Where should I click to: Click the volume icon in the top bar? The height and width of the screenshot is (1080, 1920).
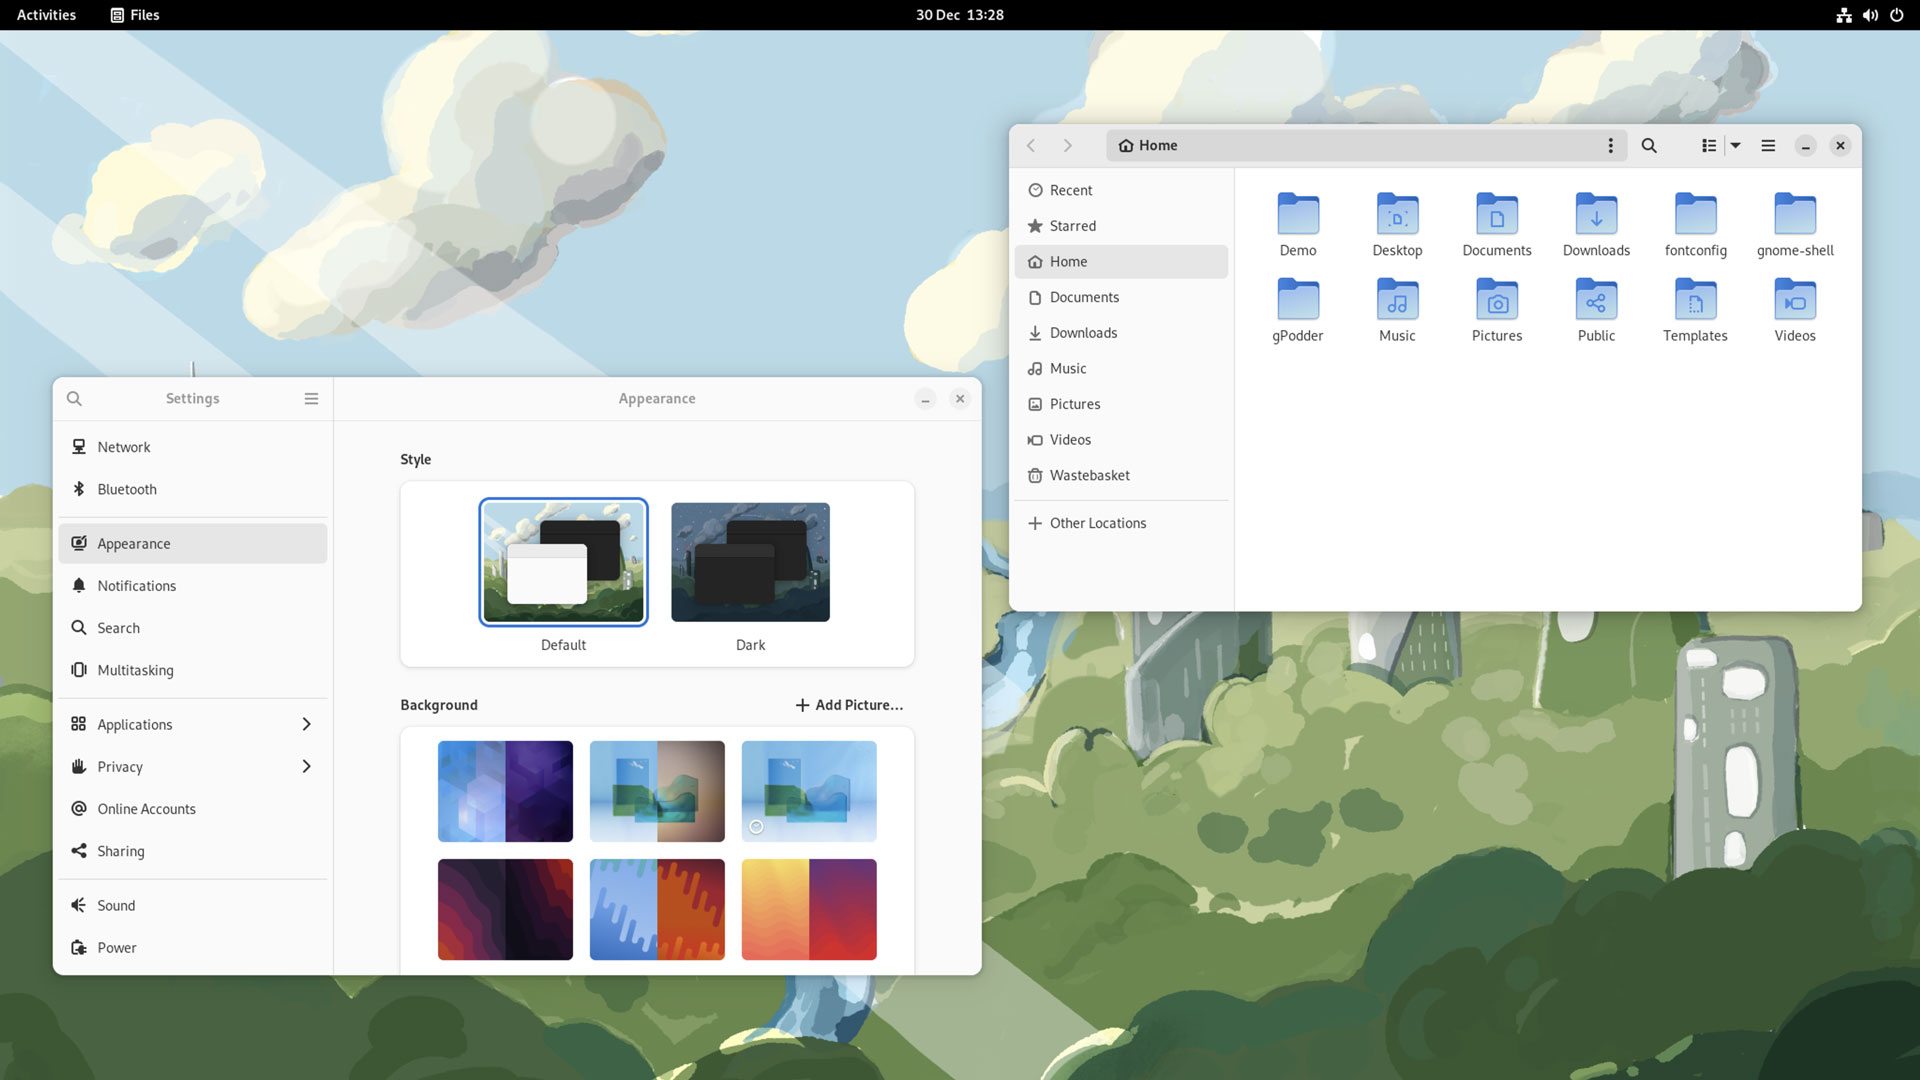pyautogui.click(x=1869, y=15)
